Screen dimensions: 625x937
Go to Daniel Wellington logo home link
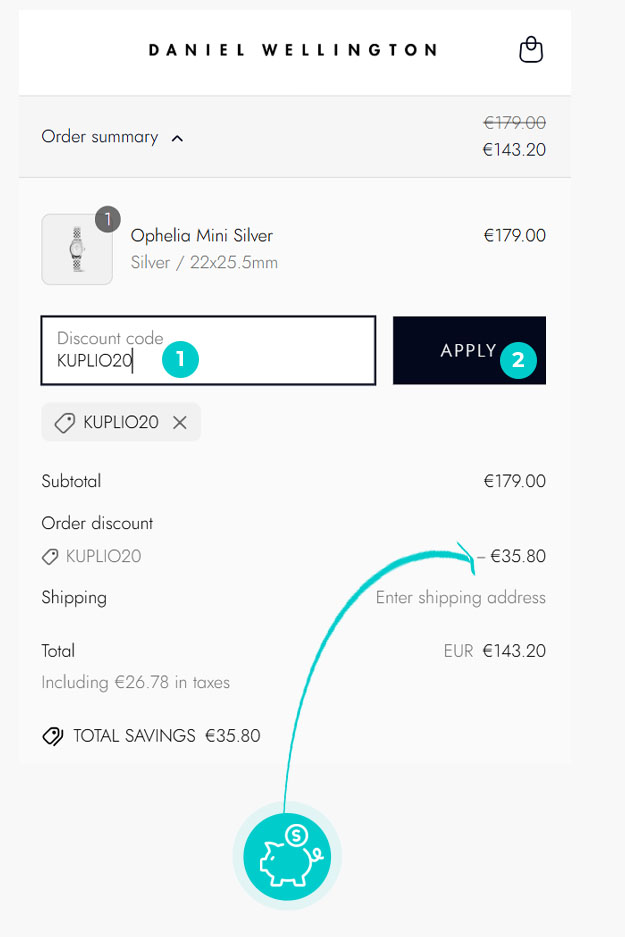pyautogui.click(x=293, y=50)
